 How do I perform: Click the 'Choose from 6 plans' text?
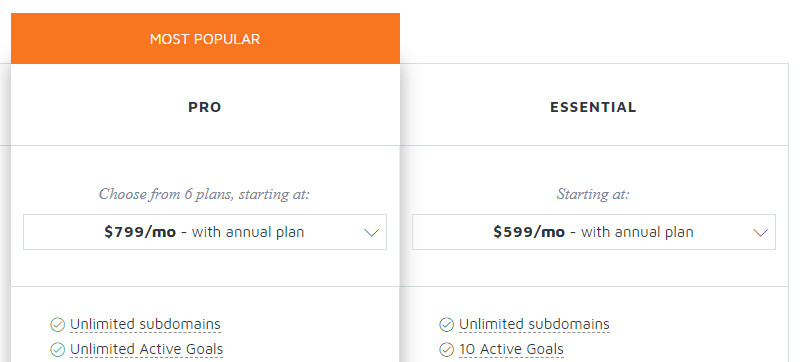[x=204, y=194]
